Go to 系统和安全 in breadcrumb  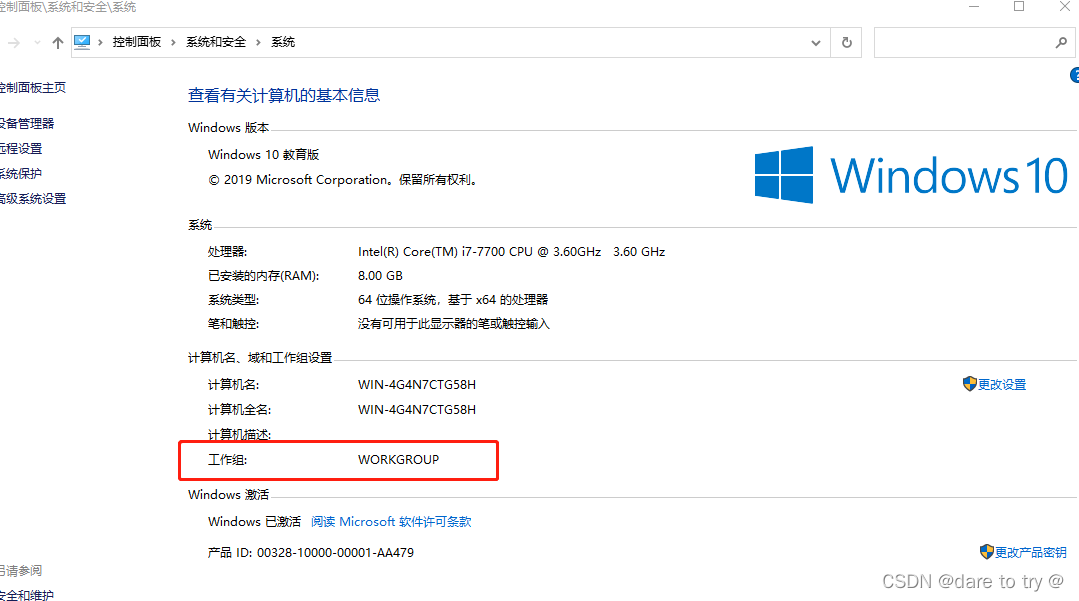pyautogui.click(x=216, y=42)
